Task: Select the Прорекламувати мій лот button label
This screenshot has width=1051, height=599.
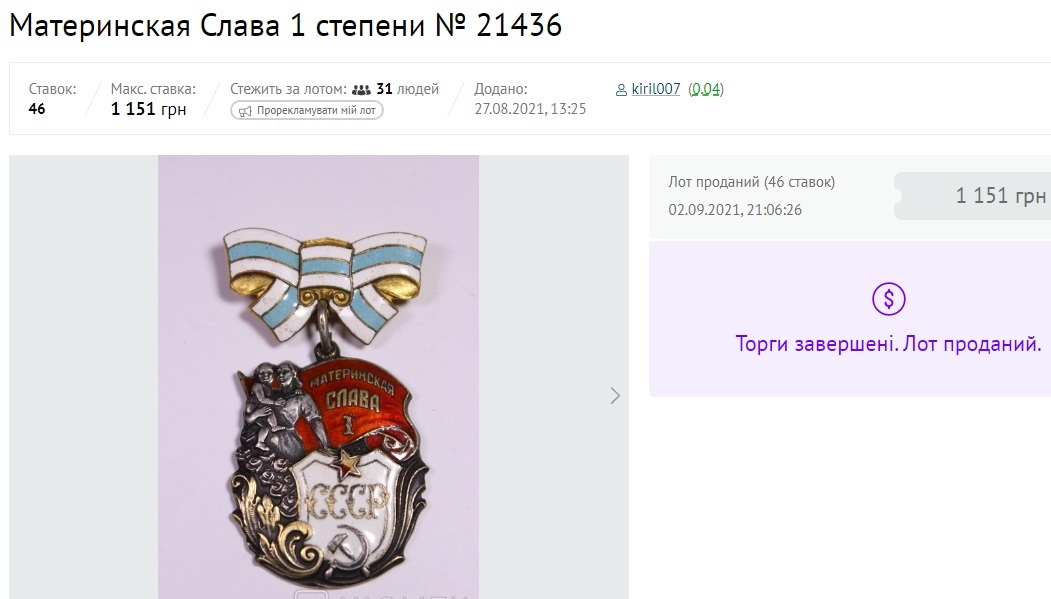Action: pyautogui.click(x=316, y=111)
